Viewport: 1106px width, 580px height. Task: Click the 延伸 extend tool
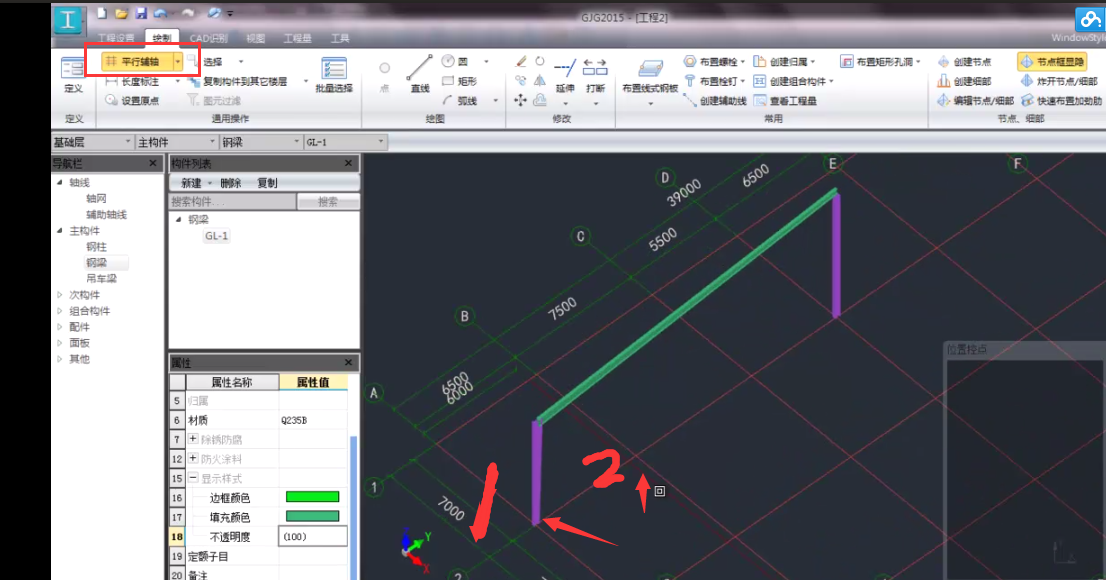coord(565,75)
